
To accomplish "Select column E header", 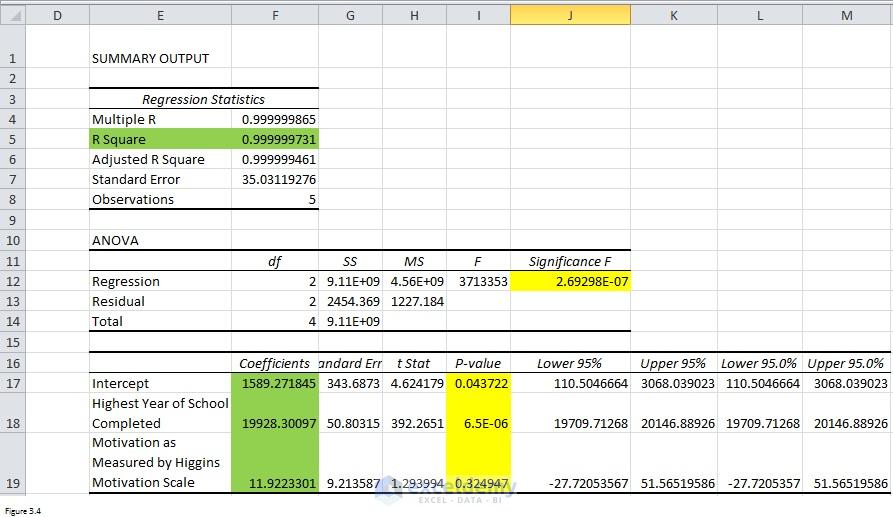I will click(x=161, y=15).
